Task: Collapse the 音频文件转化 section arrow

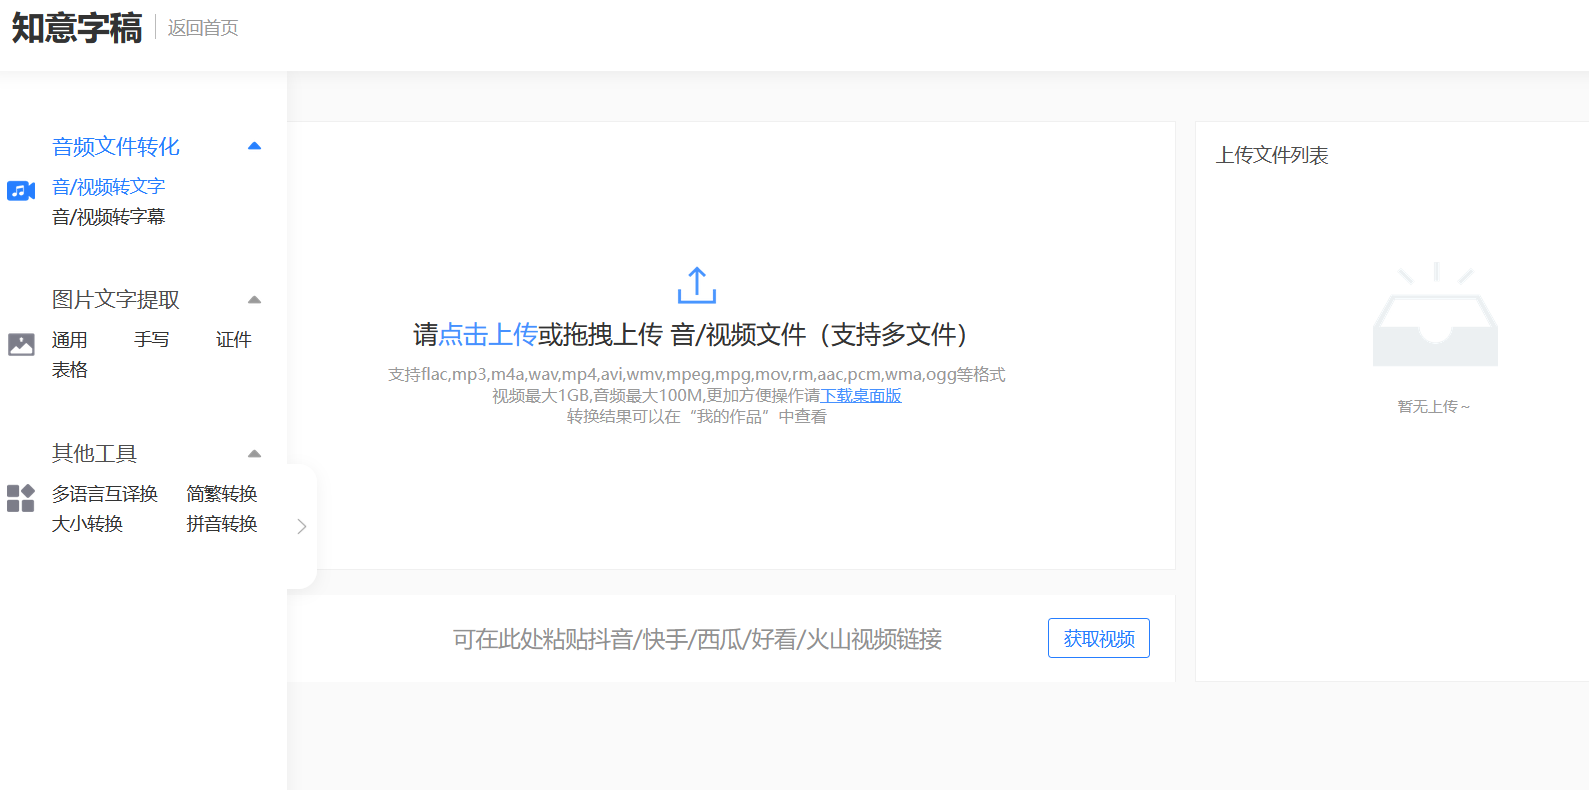Action: point(254,146)
